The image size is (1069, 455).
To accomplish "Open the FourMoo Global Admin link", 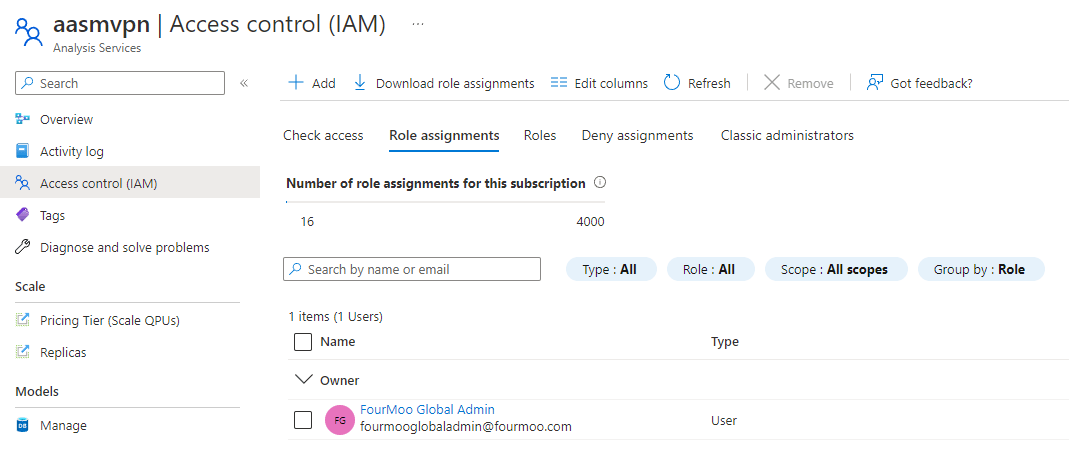I will tap(427, 409).
